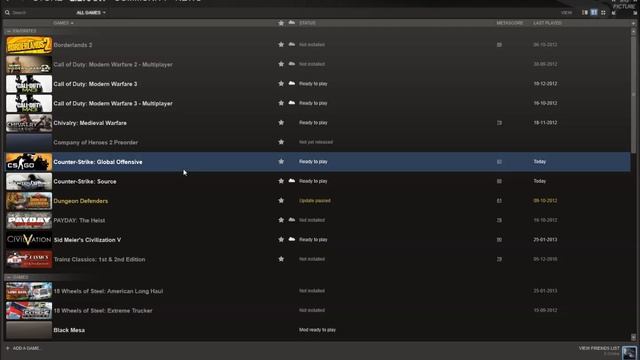640x360 pixels.
Task: Click the cloud icon for Modern Warfare 3 - Multiplayer
Action: click(x=291, y=103)
